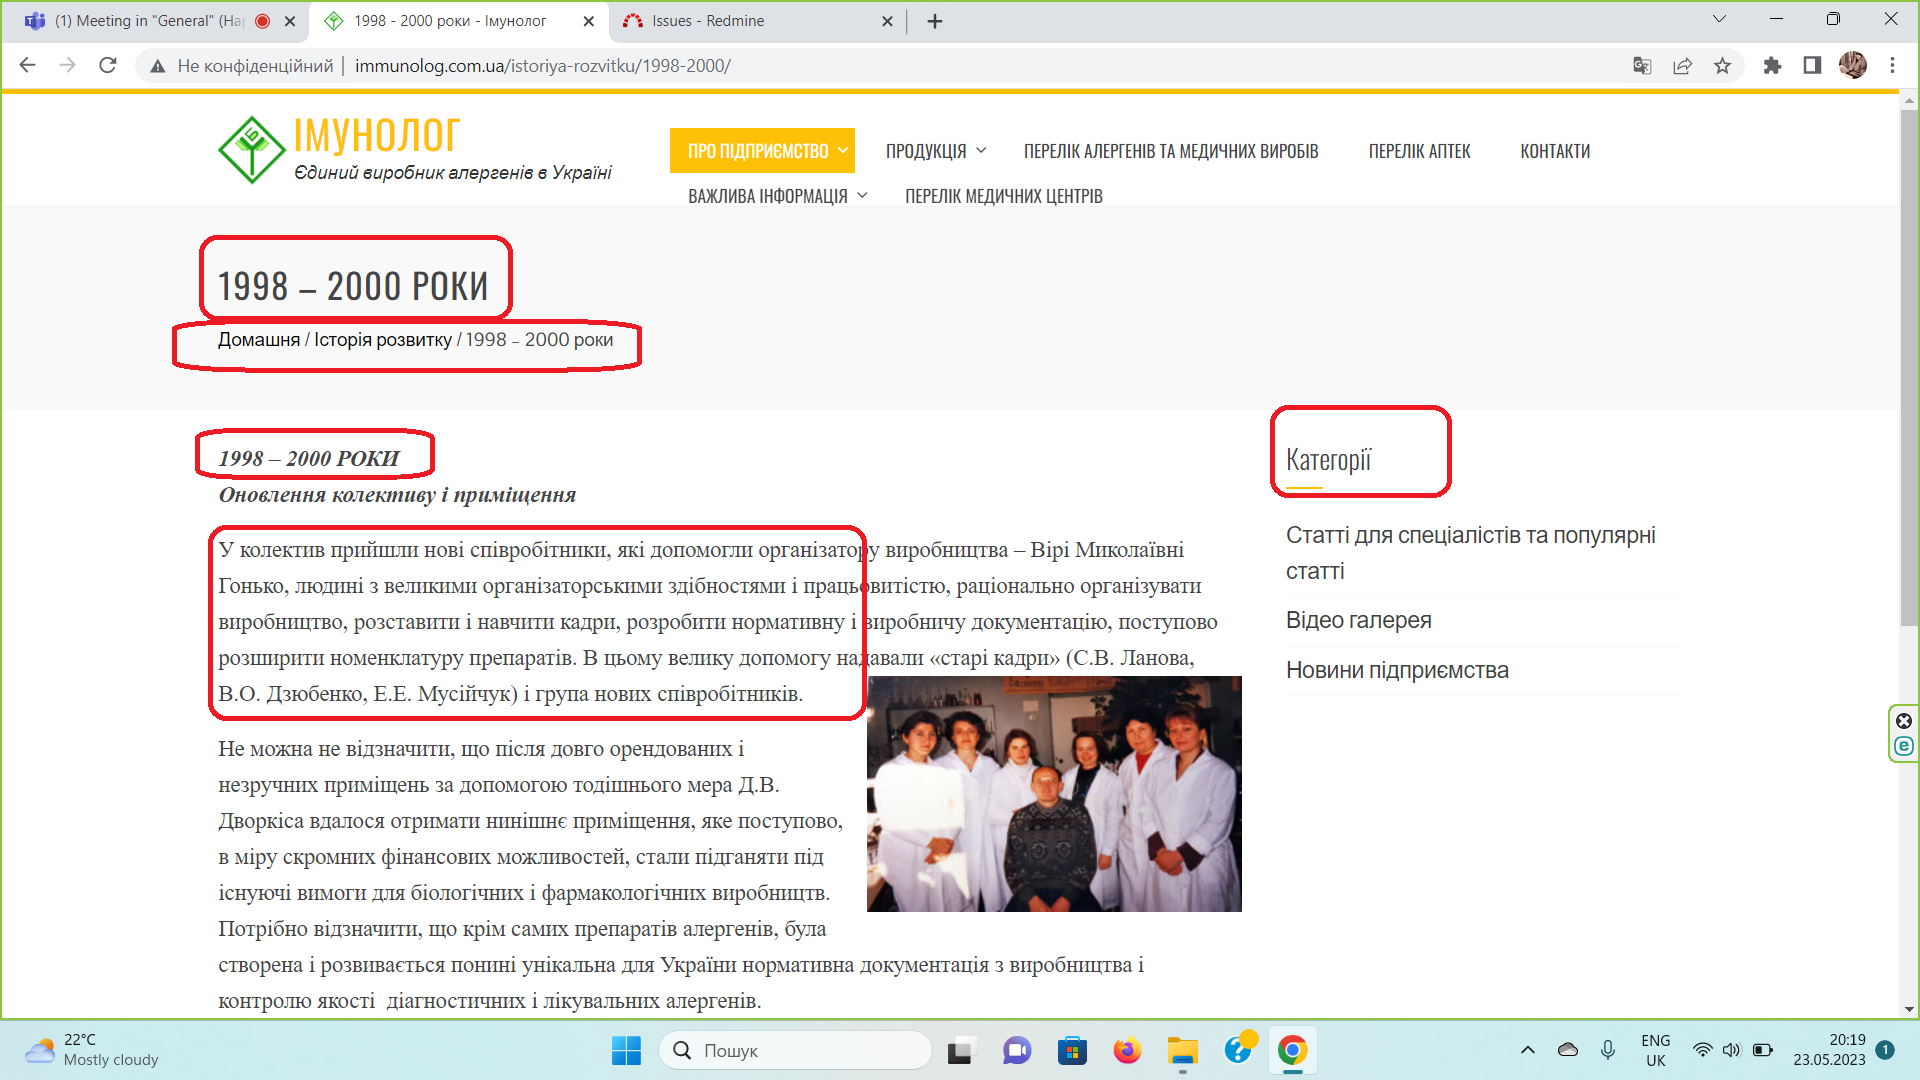Click the Імунолог diamond logo
This screenshot has height=1080, width=1920.
click(251, 150)
